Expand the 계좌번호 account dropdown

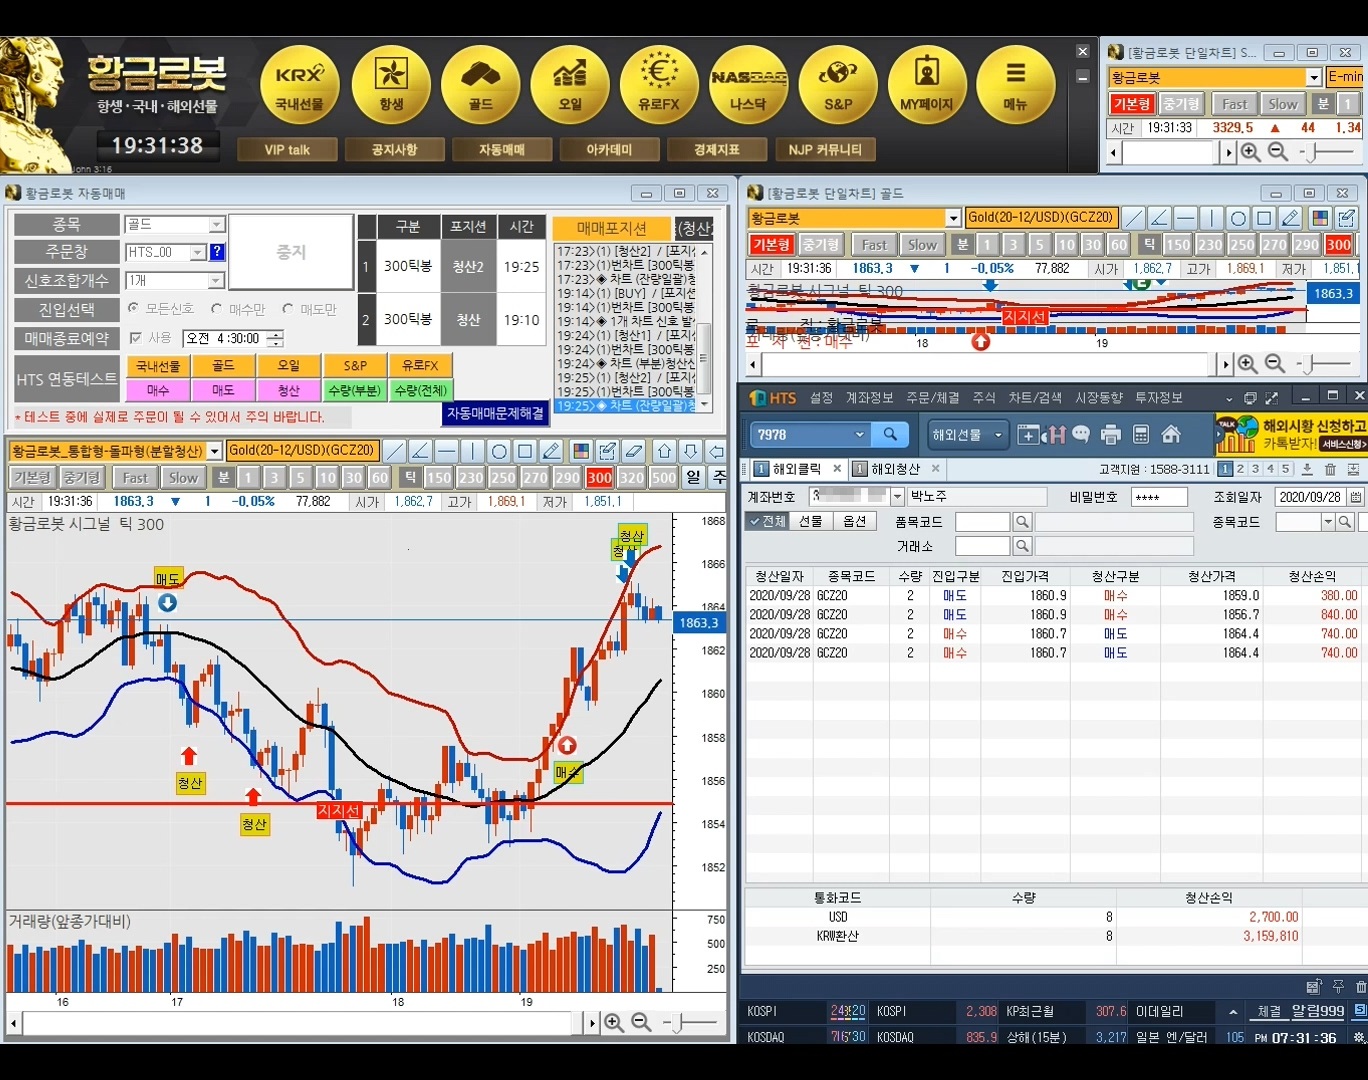point(896,496)
